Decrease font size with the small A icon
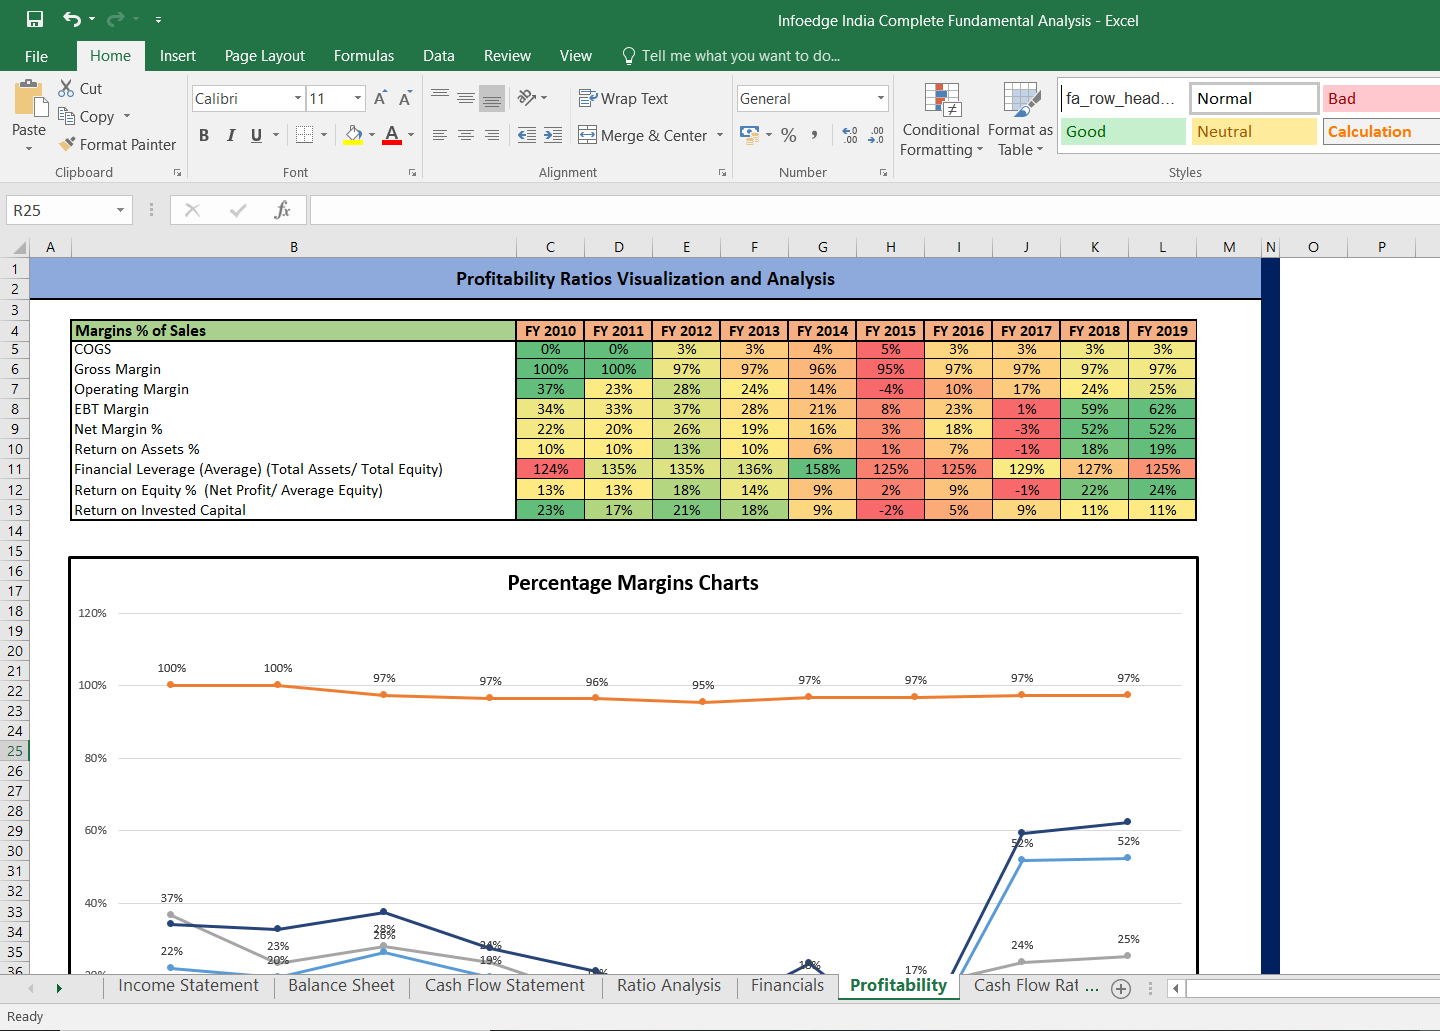 click(405, 98)
